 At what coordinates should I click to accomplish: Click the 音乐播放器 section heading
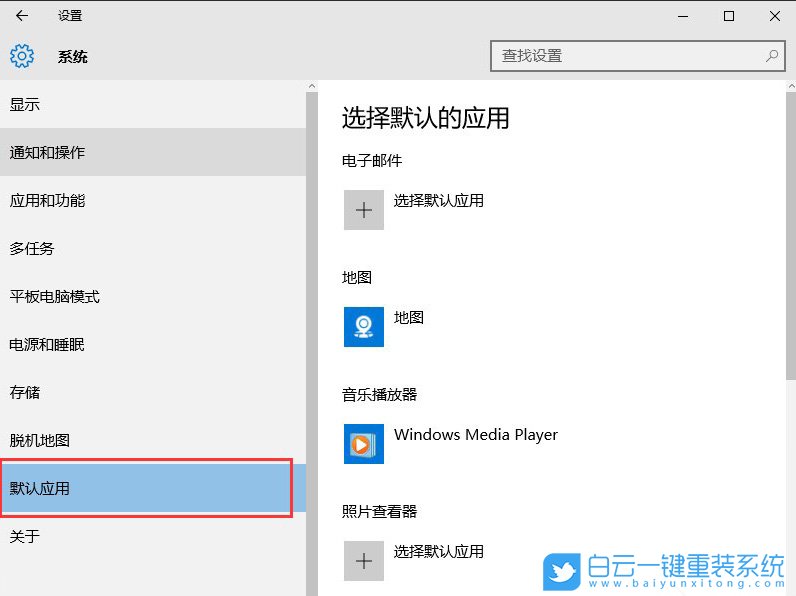[x=379, y=394]
